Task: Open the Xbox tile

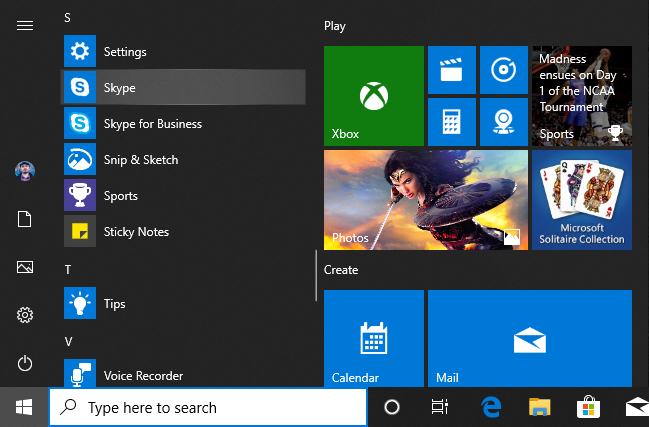Action: (374, 96)
